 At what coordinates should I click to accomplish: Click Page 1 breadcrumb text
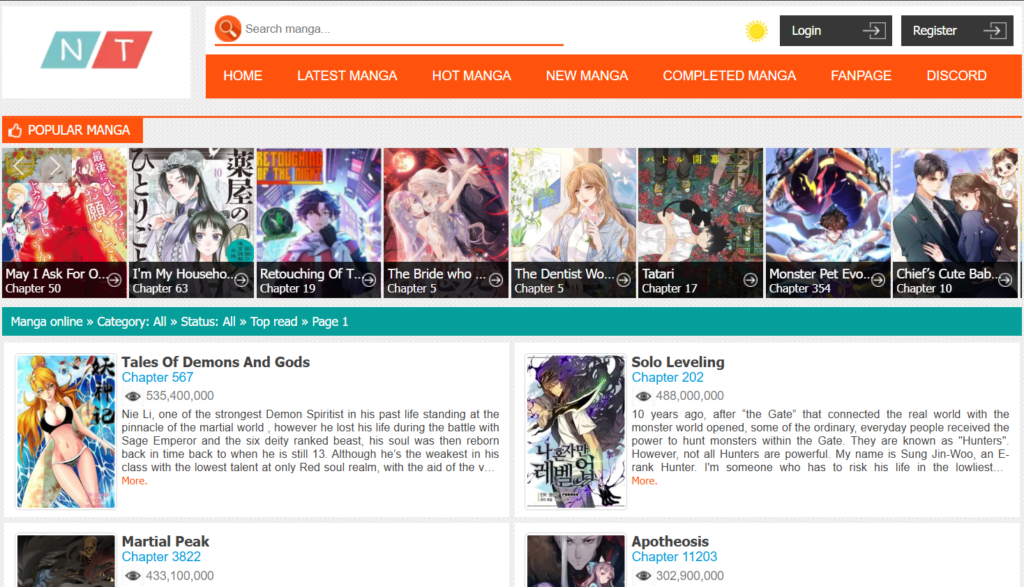click(x=330, y=322)
